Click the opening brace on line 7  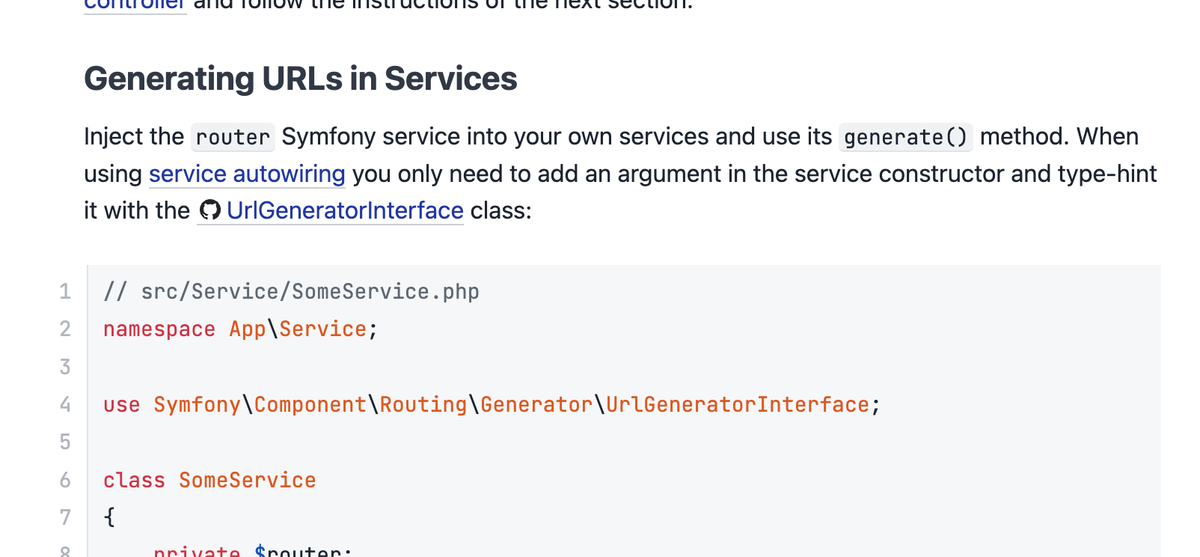110,518
